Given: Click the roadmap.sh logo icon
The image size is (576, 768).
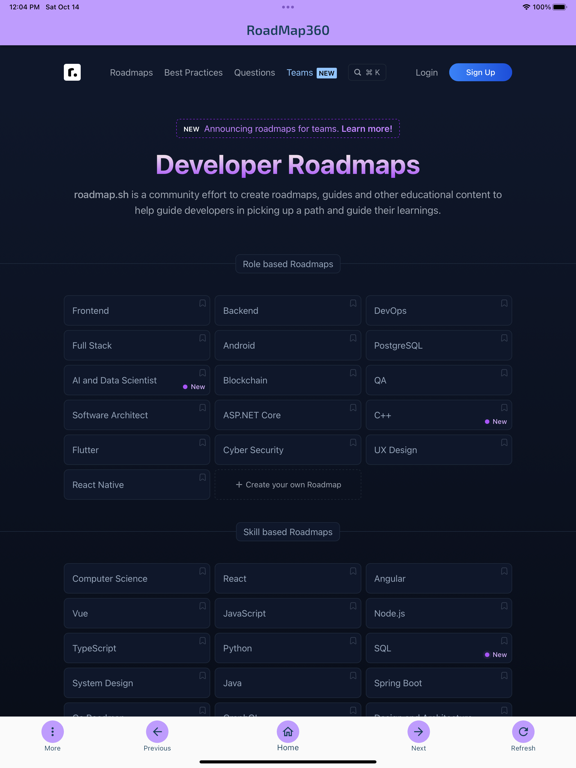Looking at the screenshot, I should (72, 72).
